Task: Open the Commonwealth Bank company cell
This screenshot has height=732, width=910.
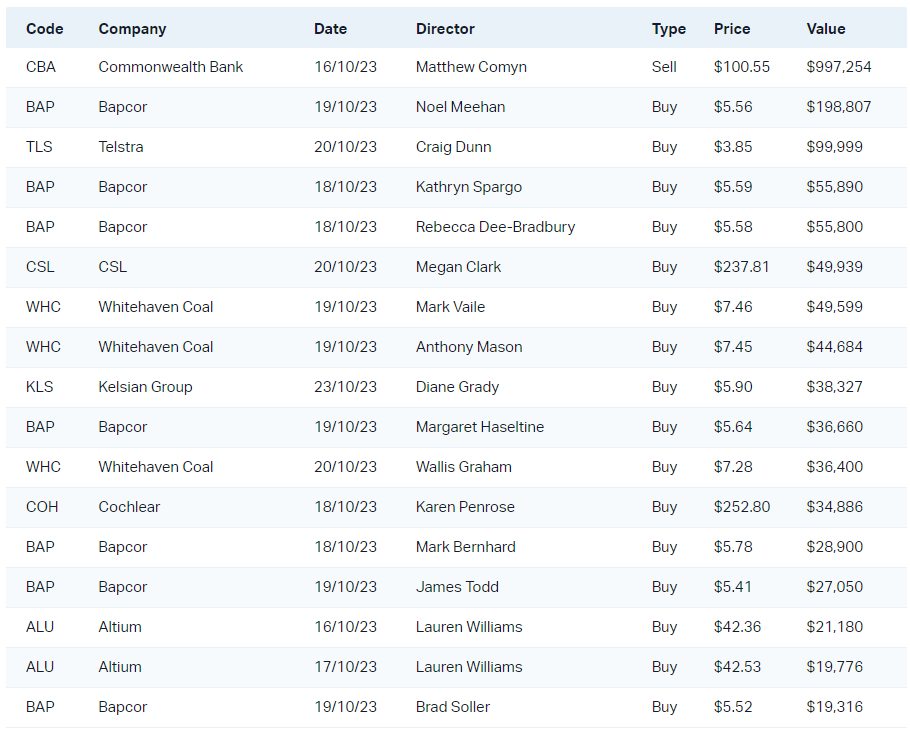Action: click(171, 67)
